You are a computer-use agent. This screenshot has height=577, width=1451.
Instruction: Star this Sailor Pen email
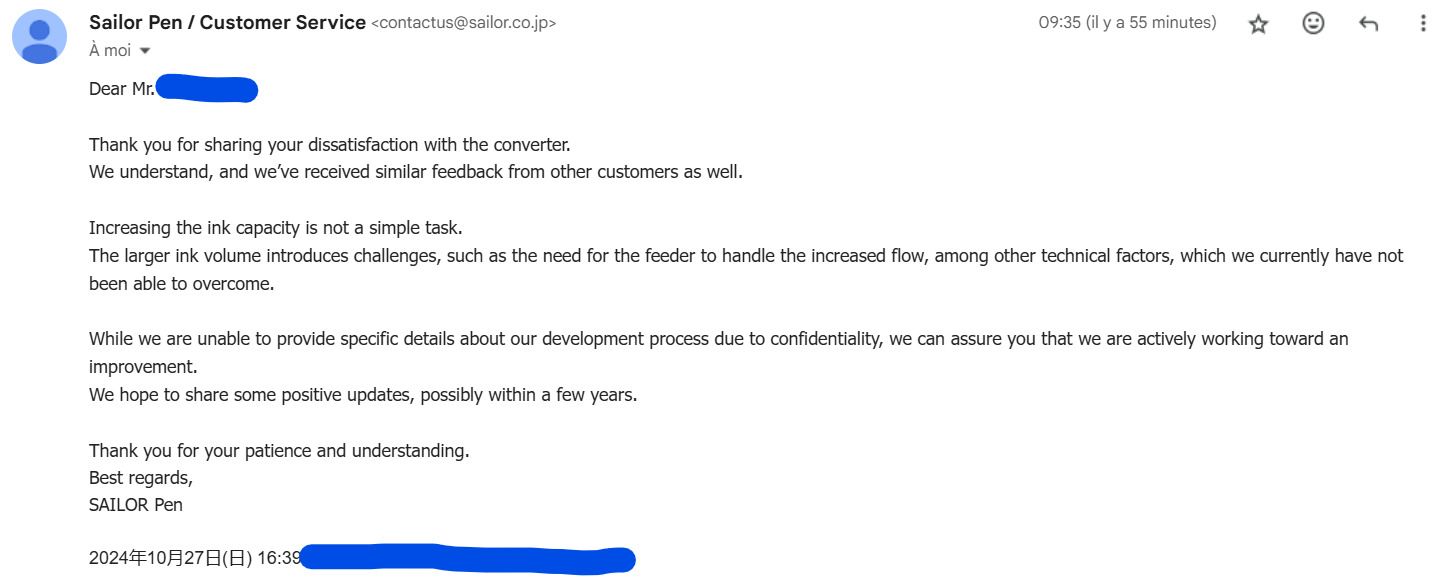click(1258, 24)
